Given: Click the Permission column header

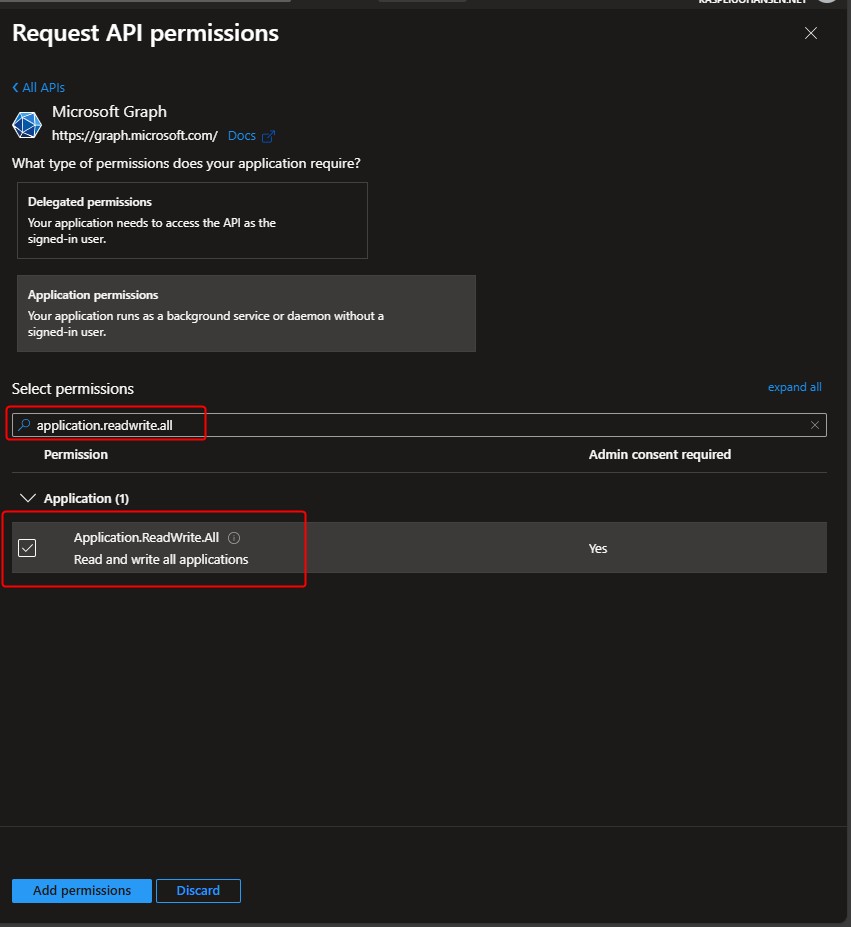Looking at the screenshot, I should click(x=76, y=454).
